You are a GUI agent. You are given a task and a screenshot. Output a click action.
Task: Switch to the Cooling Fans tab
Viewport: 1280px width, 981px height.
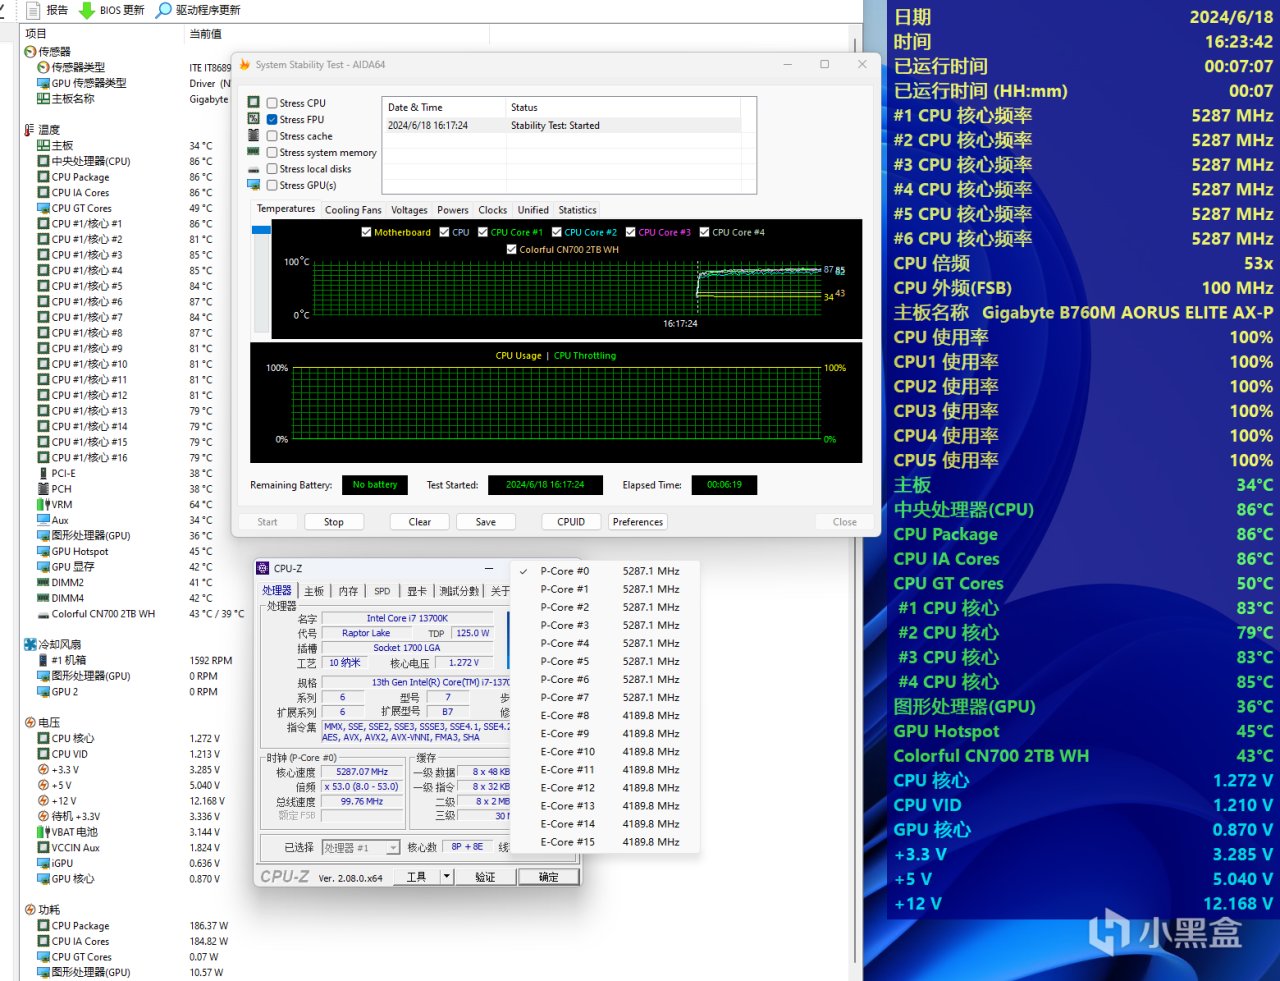[x=353, y=210]
